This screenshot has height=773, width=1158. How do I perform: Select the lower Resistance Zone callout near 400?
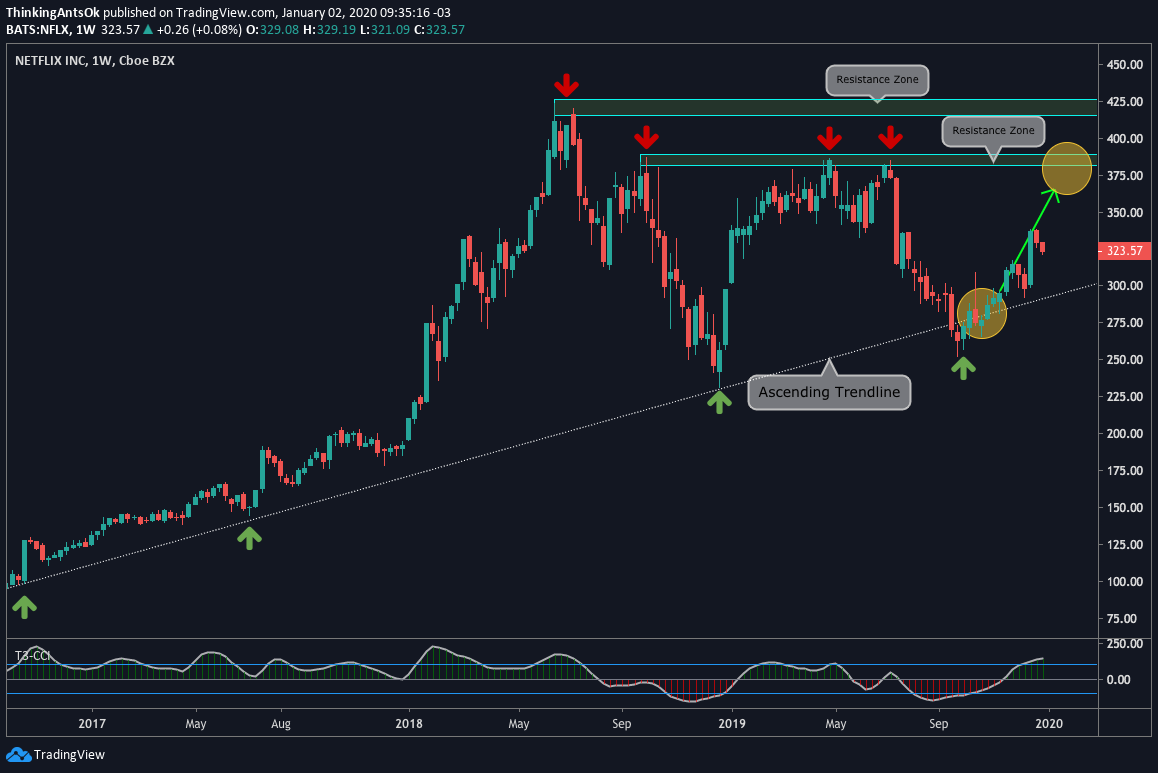[x=993, y=131]
